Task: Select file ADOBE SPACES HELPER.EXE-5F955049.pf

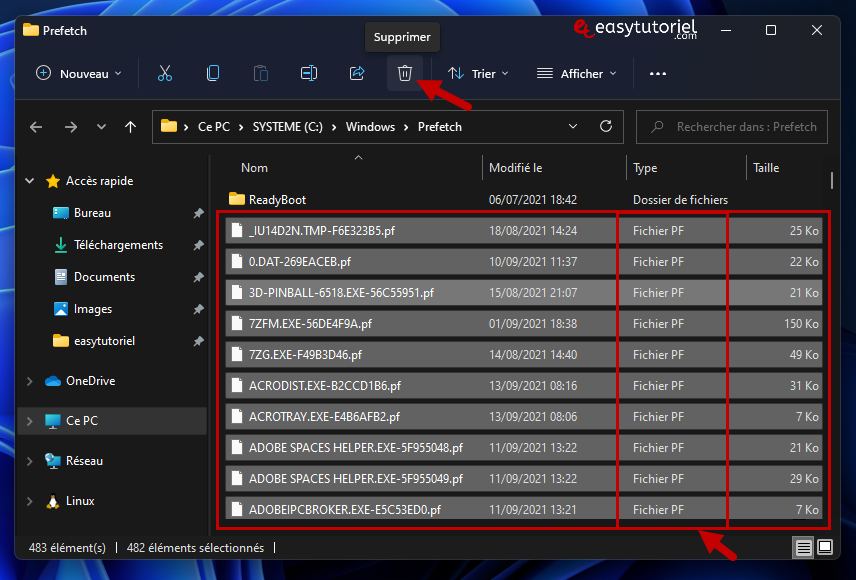Action: coord(524,479)
